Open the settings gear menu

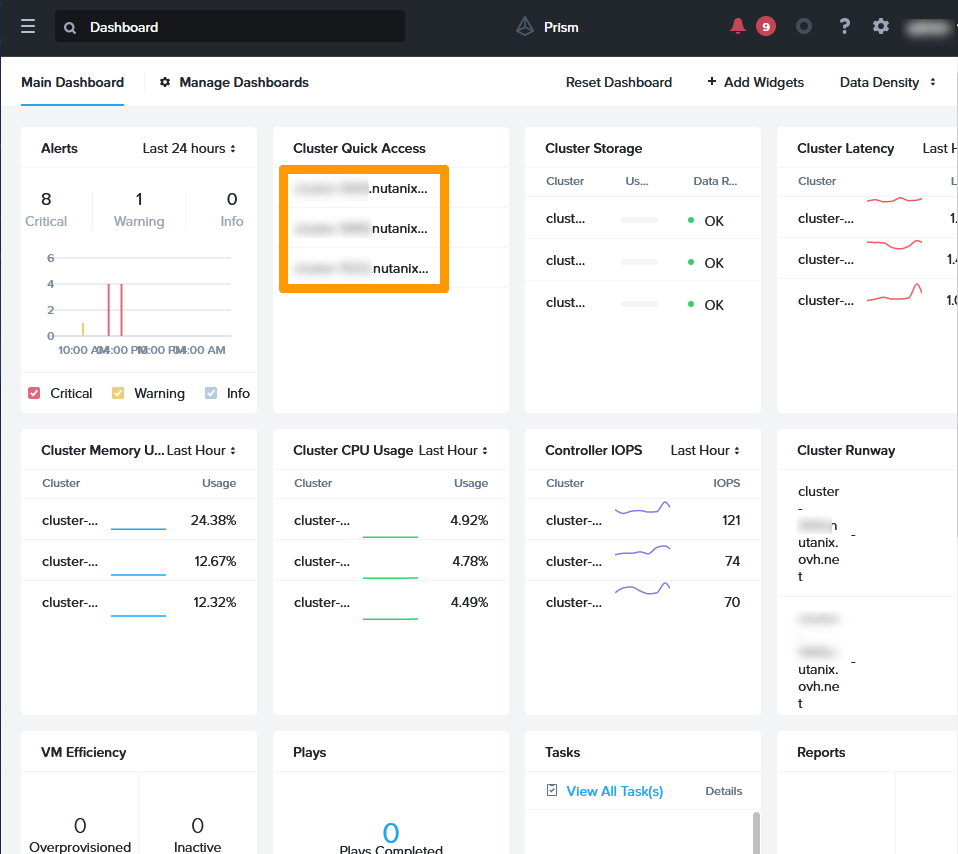[881, 27]
